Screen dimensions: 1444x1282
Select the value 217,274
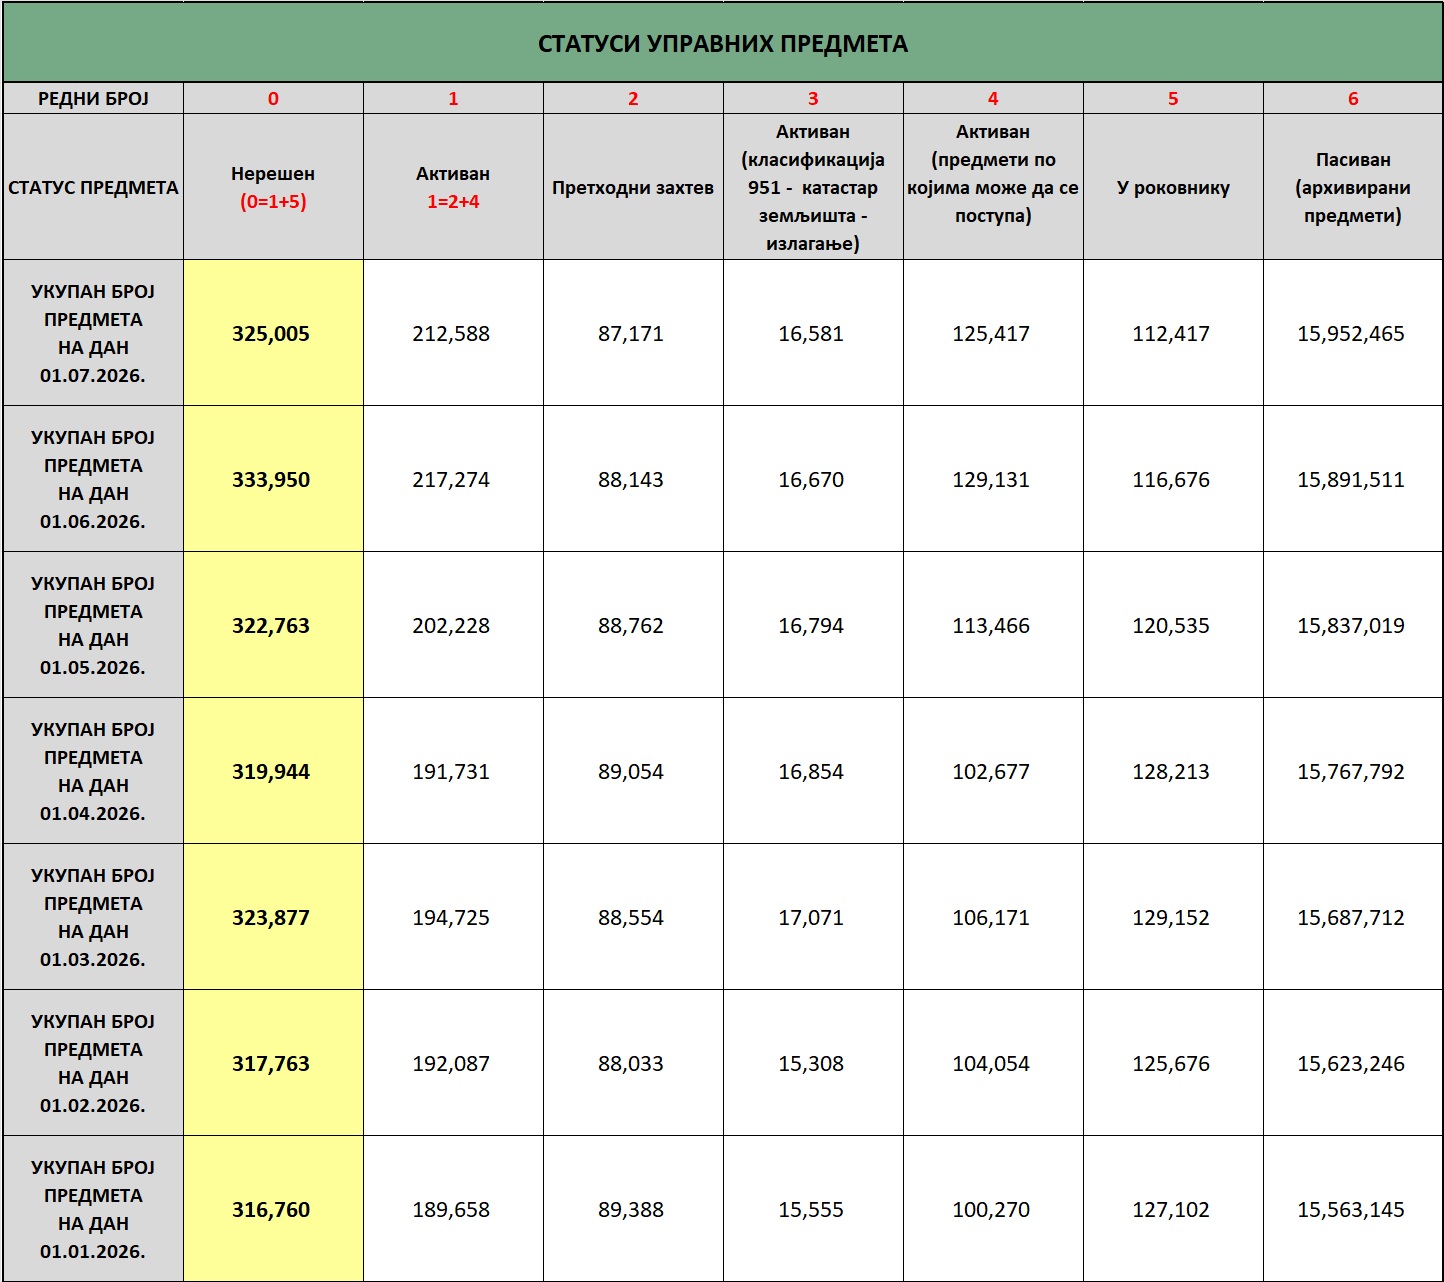point(451,480)
